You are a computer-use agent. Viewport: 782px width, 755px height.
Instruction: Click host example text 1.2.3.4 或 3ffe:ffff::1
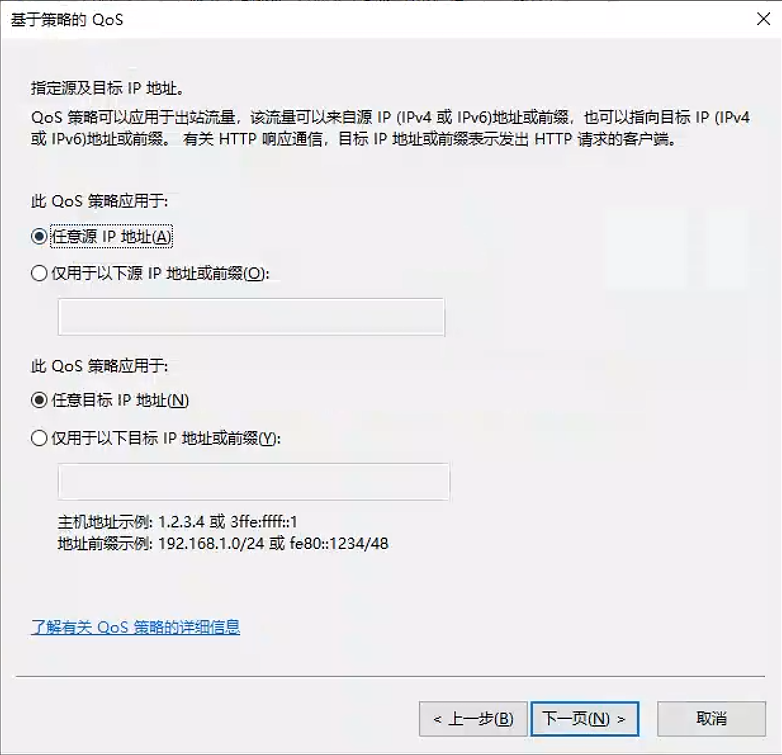[227, 522]
